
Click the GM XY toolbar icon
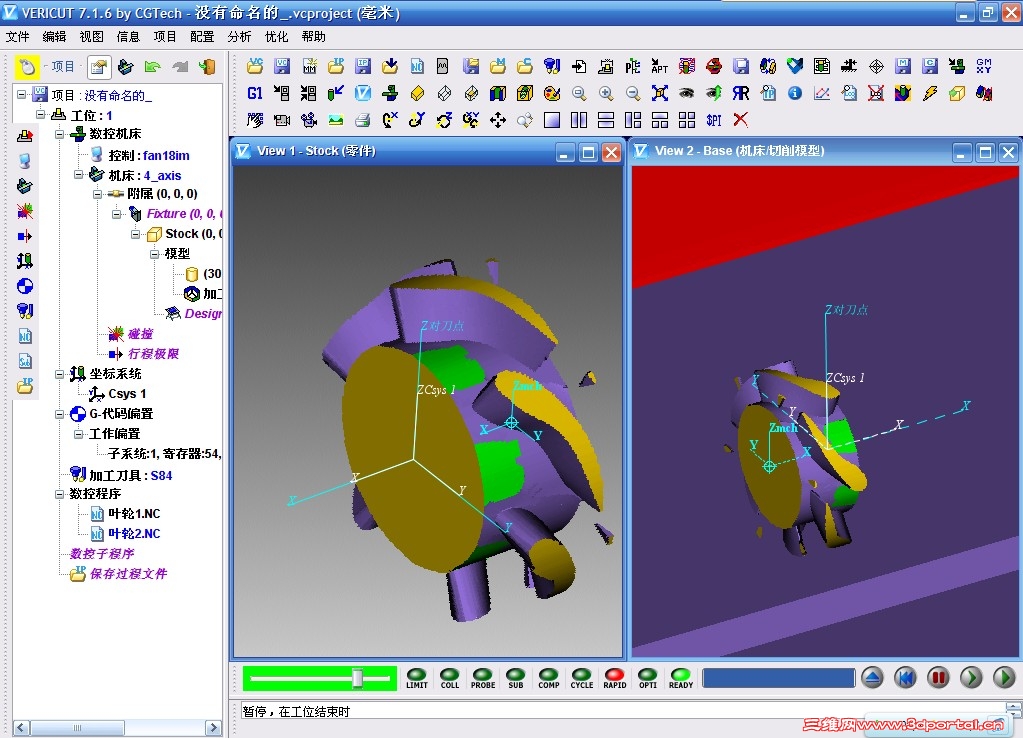pyautogui.click(x=984, y=66)
